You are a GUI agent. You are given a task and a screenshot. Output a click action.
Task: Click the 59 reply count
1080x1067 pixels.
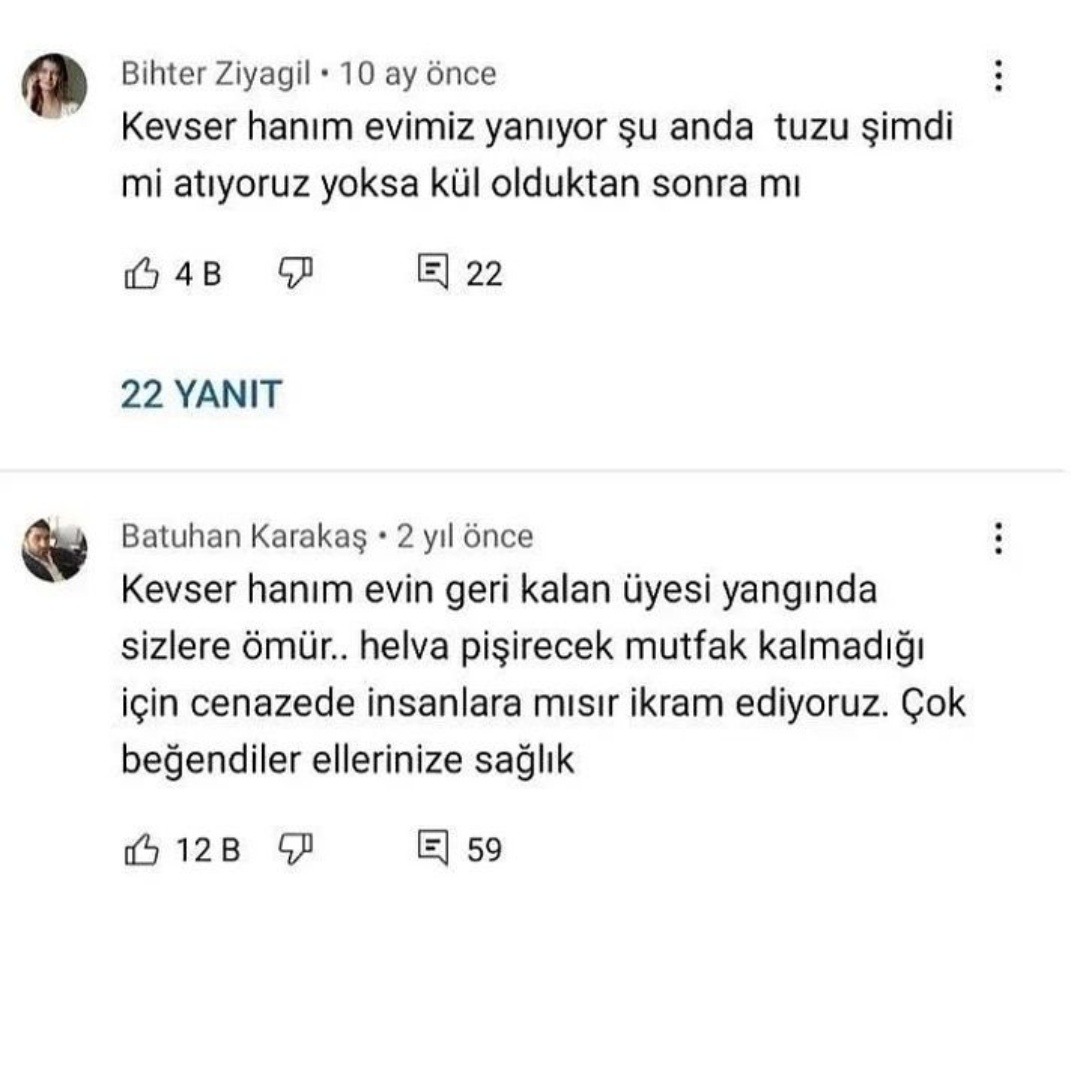pos(484,850)
